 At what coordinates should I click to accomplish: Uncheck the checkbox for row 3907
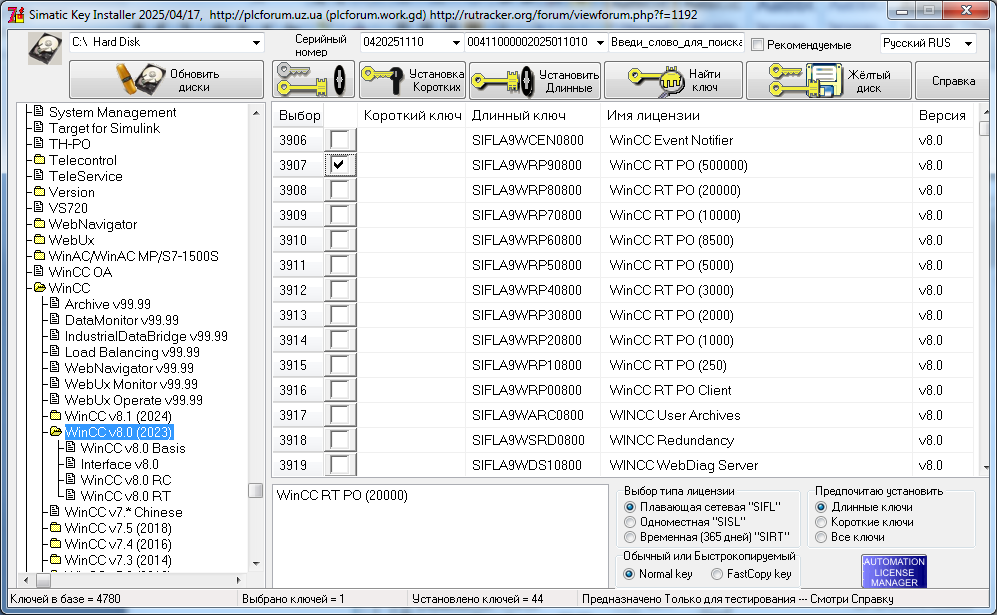(x=340, y=165)
